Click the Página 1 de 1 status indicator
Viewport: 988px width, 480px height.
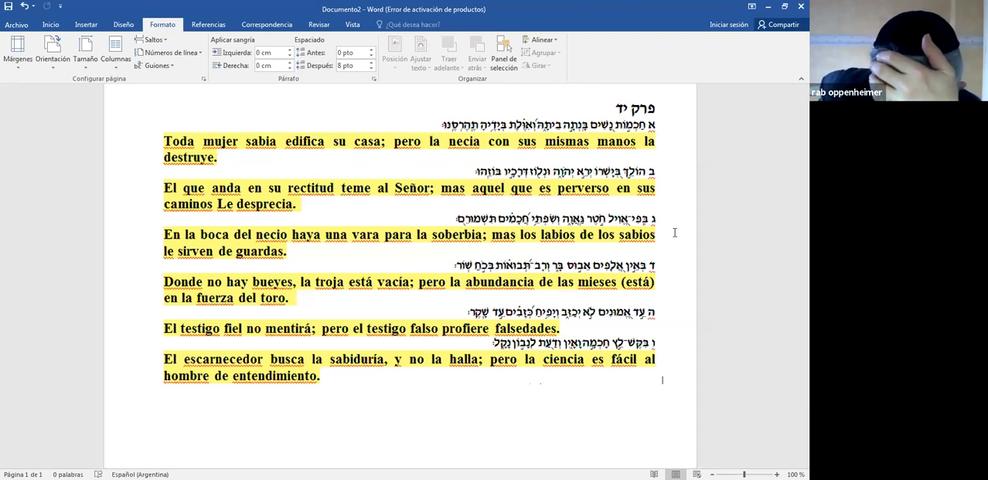[23, 474]
